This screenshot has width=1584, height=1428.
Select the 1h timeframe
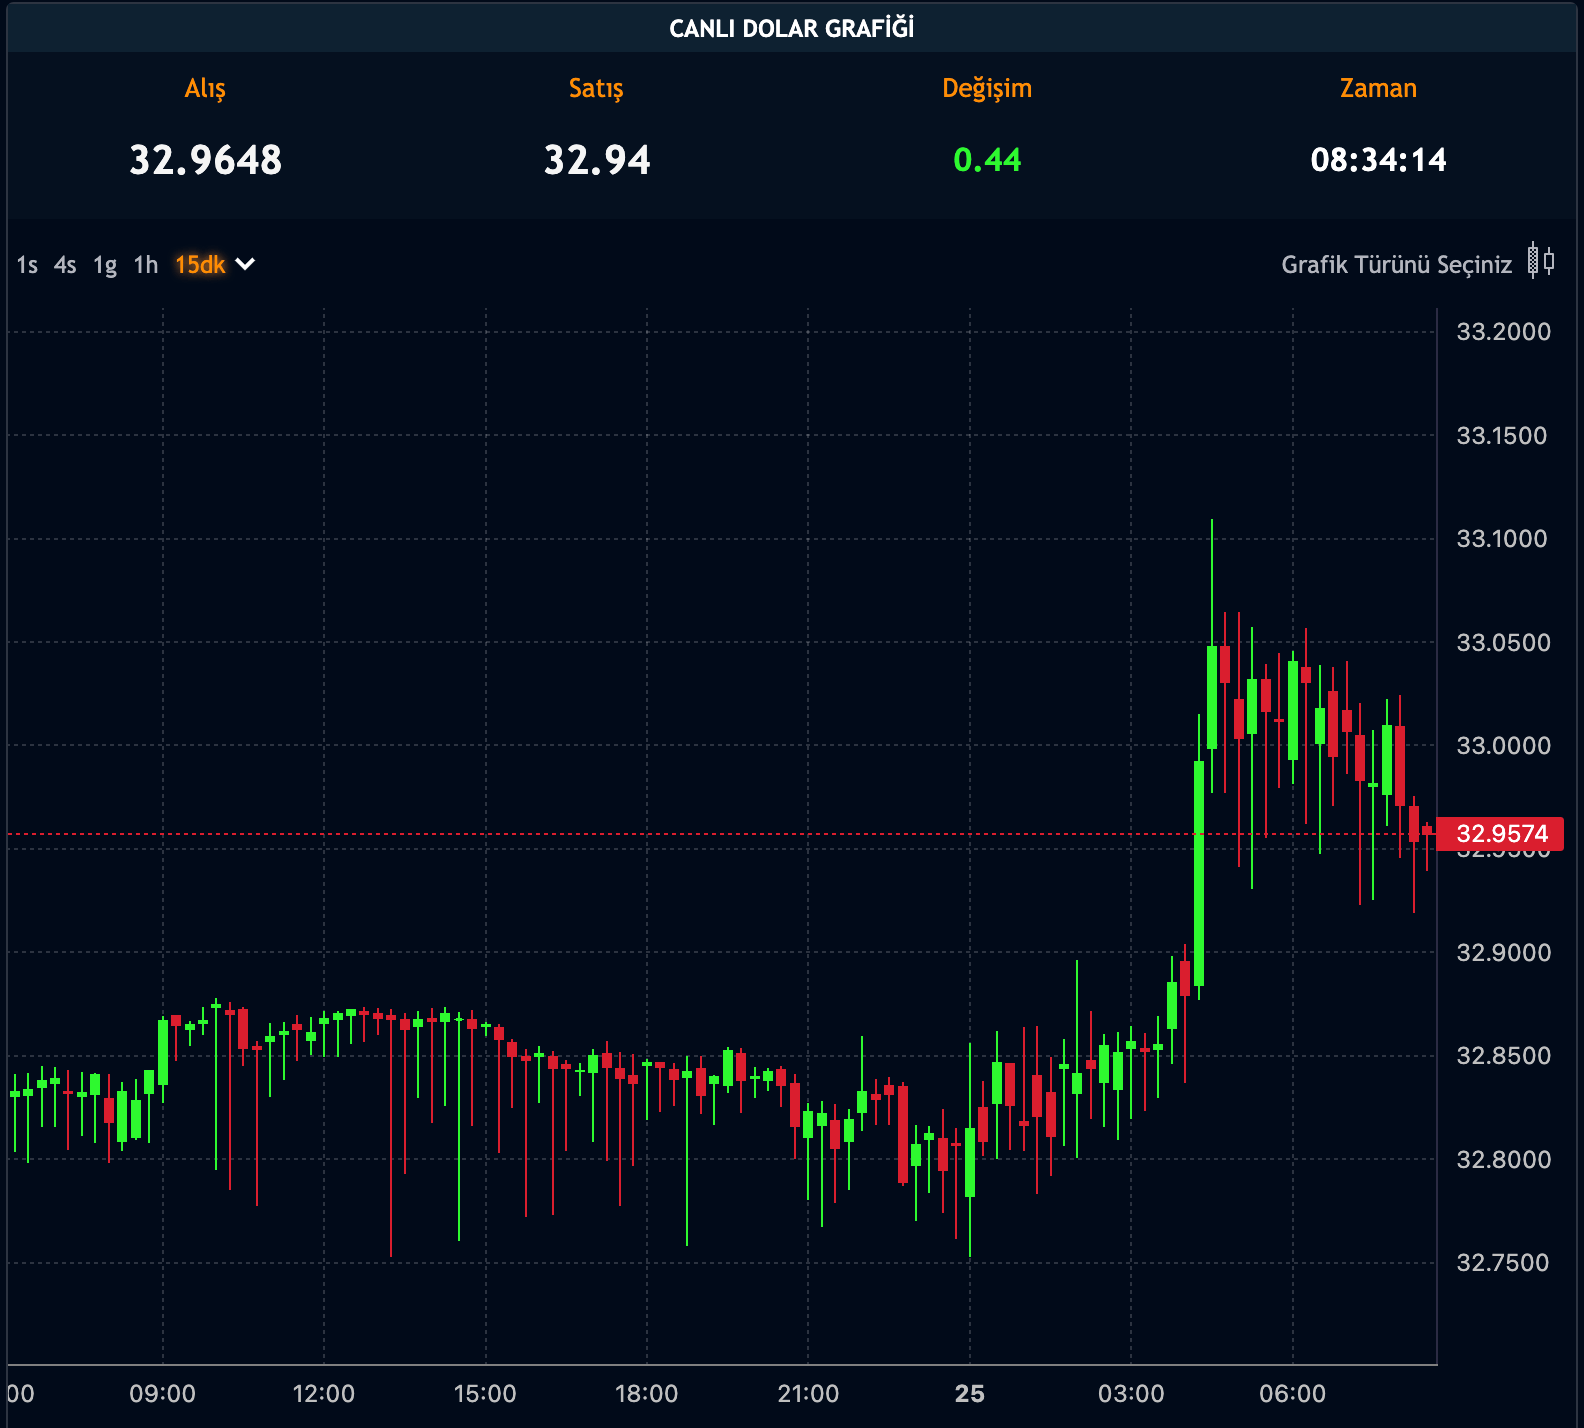pos(146,265)
